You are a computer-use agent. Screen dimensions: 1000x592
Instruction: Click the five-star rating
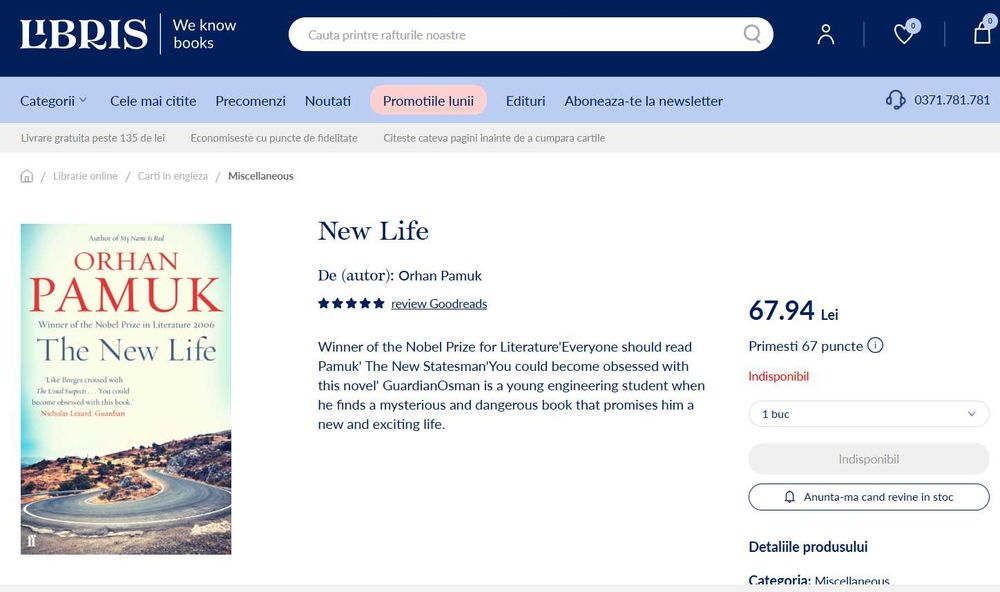[351, 304]
